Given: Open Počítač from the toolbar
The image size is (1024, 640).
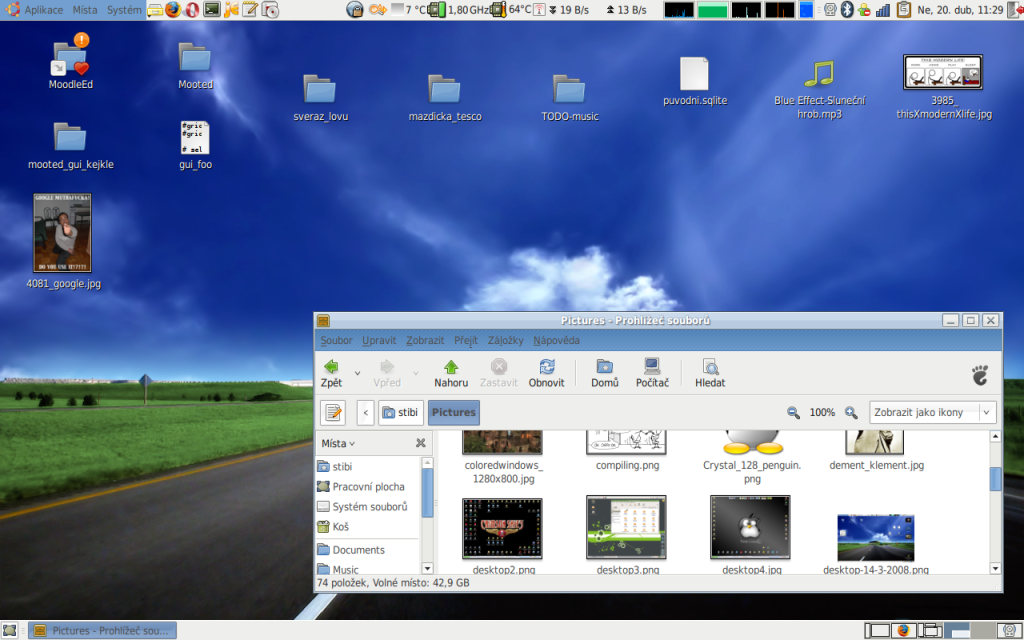Looking at the screenshot, I should 652,373.
